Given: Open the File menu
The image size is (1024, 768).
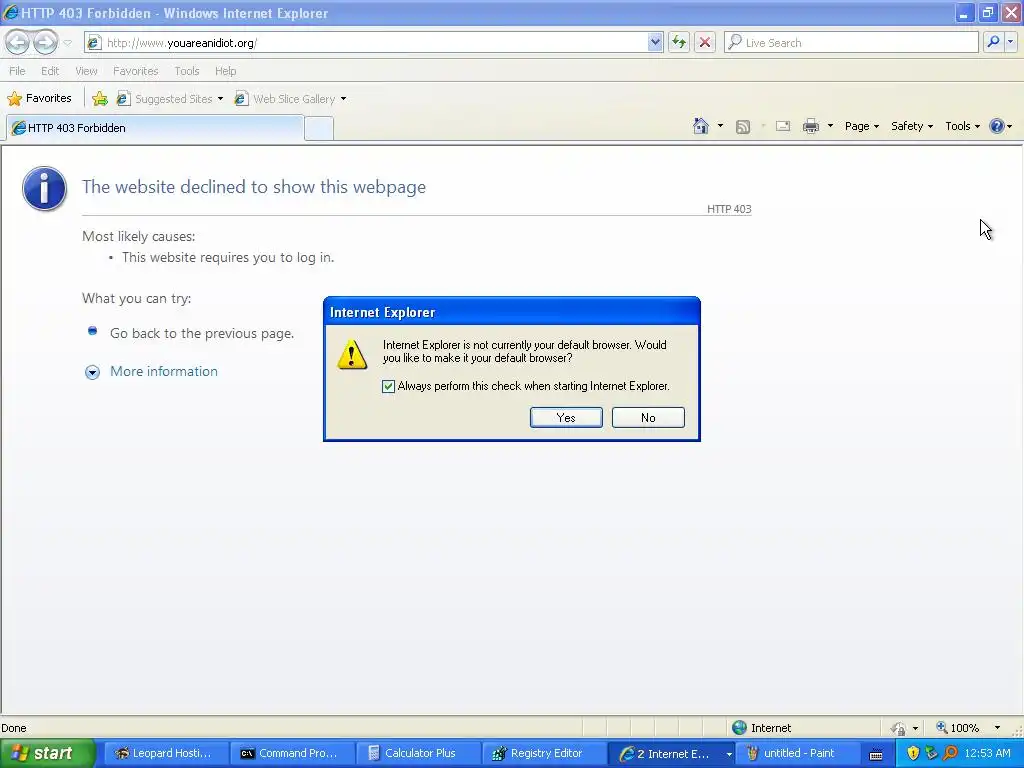Looking at the screenshot, I should [17, 71].
